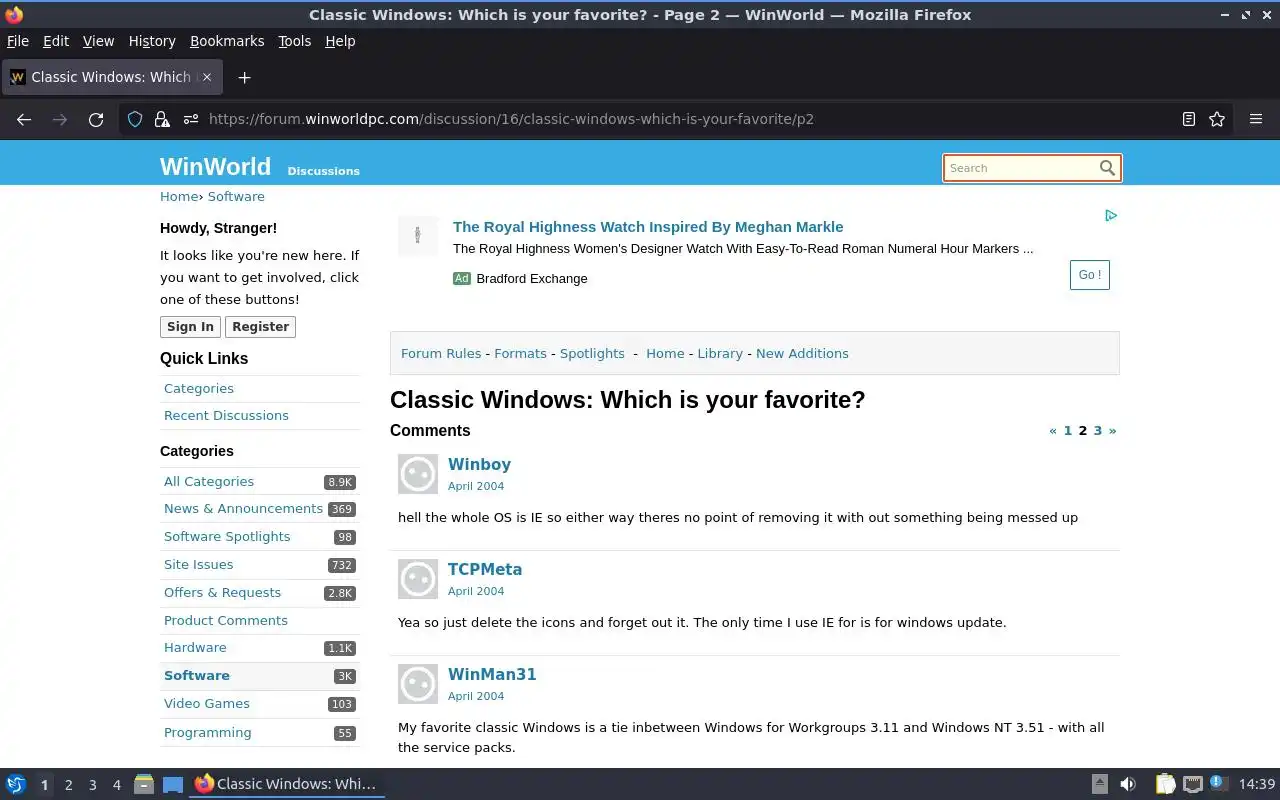Image resolution: width=1280 pixels, height=800 pixels.
Task: Open TCPMeta's avatar image
Action: tap(418, 579)
